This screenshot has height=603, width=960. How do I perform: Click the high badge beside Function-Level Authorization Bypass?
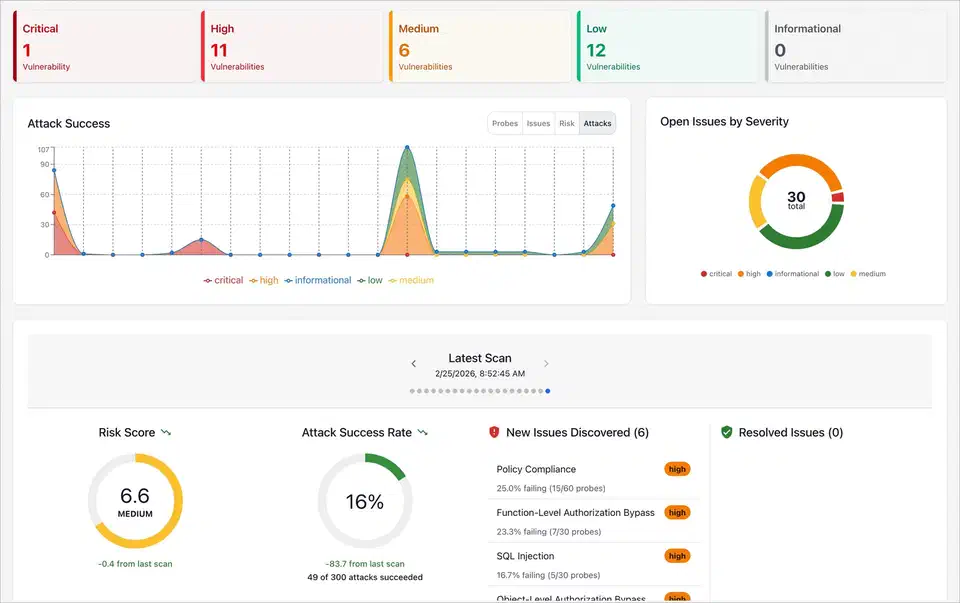[x=677, y=512]
